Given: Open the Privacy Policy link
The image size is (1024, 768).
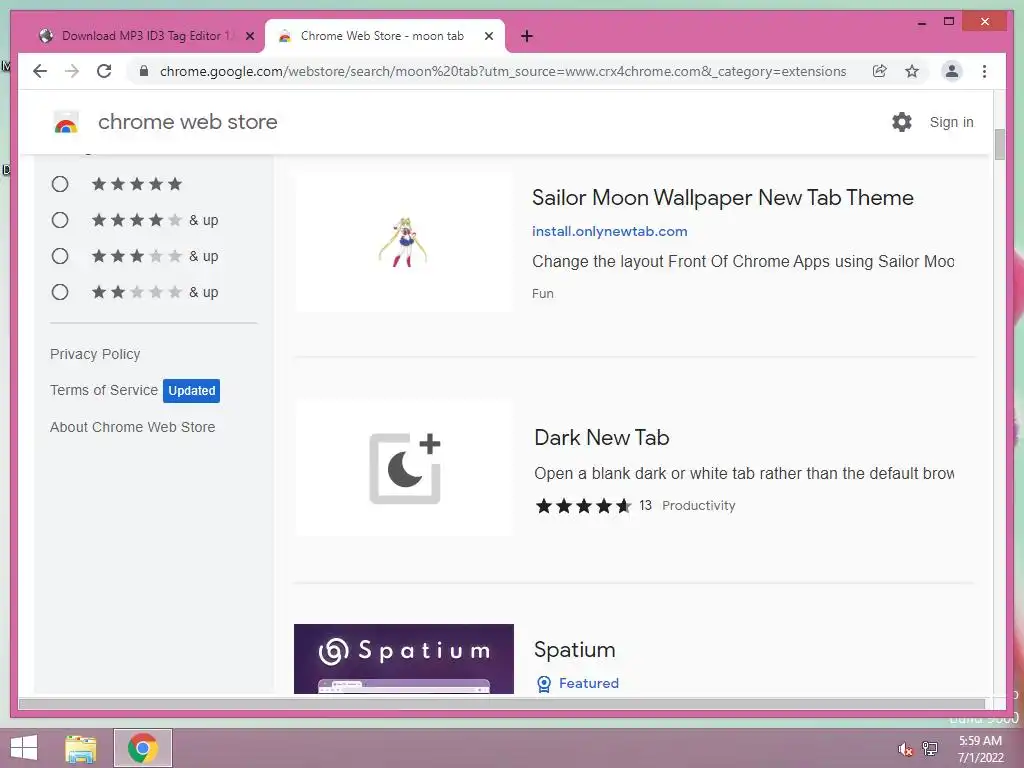Looking at the screenshot, I should pyautogui.click(x=95, y=354).
